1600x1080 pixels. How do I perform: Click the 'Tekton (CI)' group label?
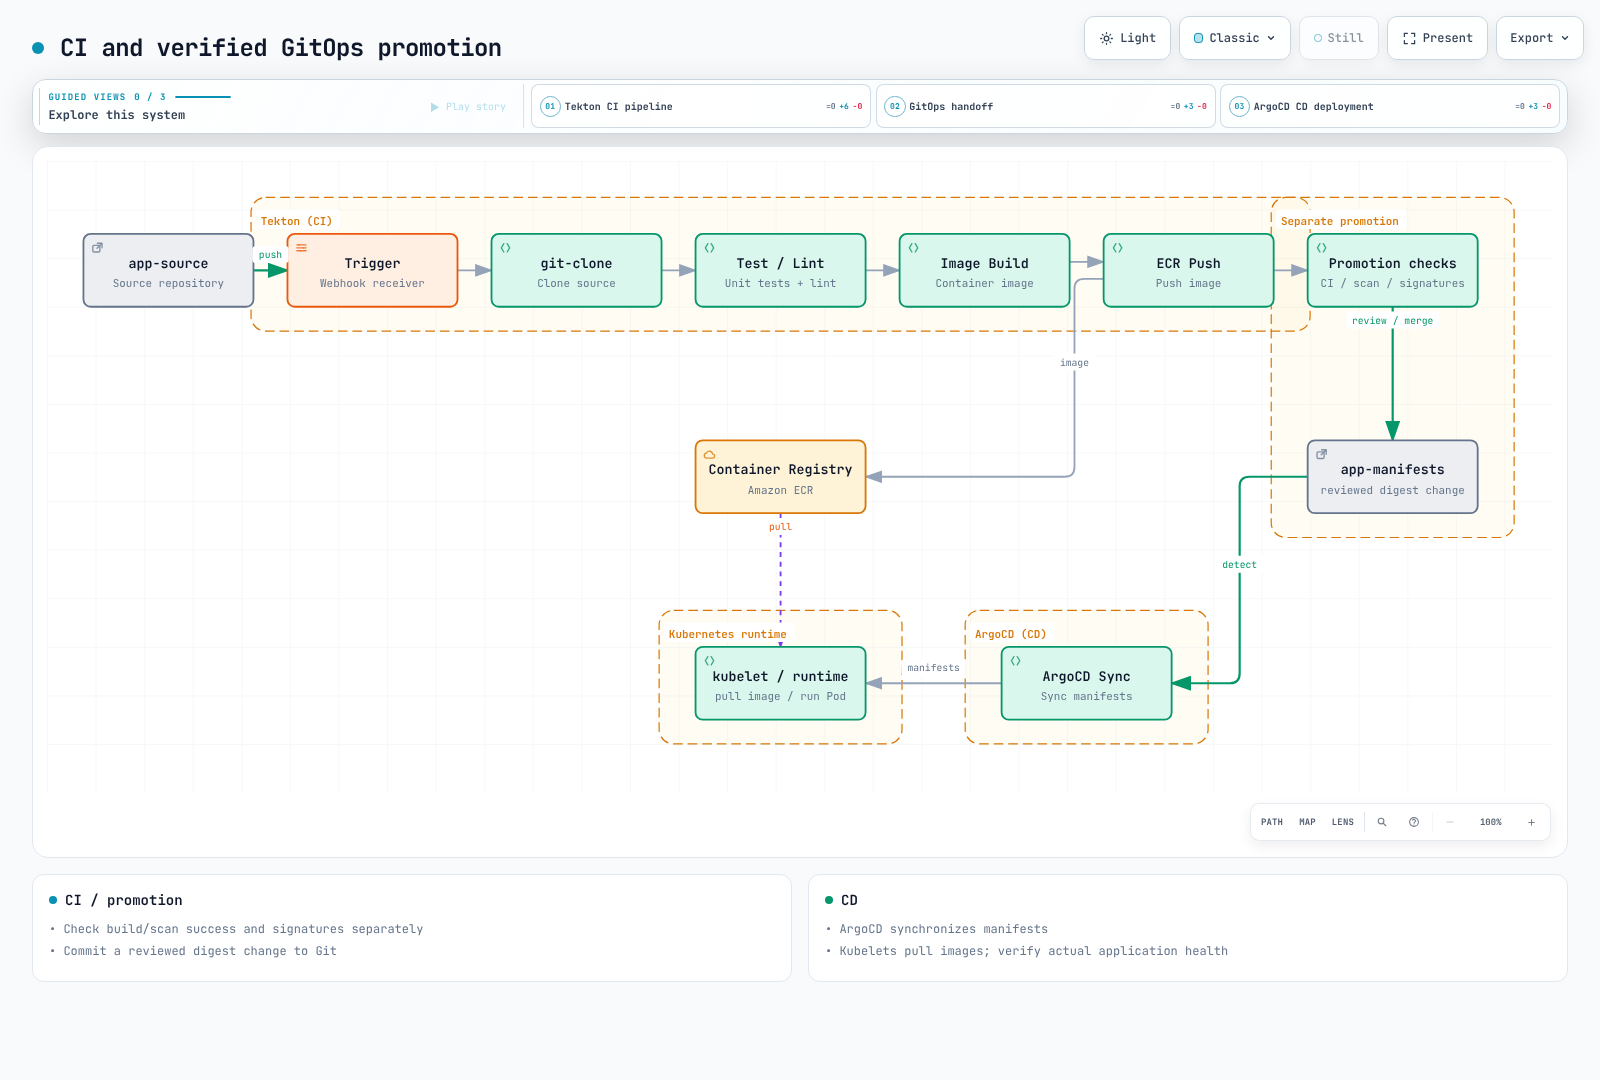coord(296,221)
